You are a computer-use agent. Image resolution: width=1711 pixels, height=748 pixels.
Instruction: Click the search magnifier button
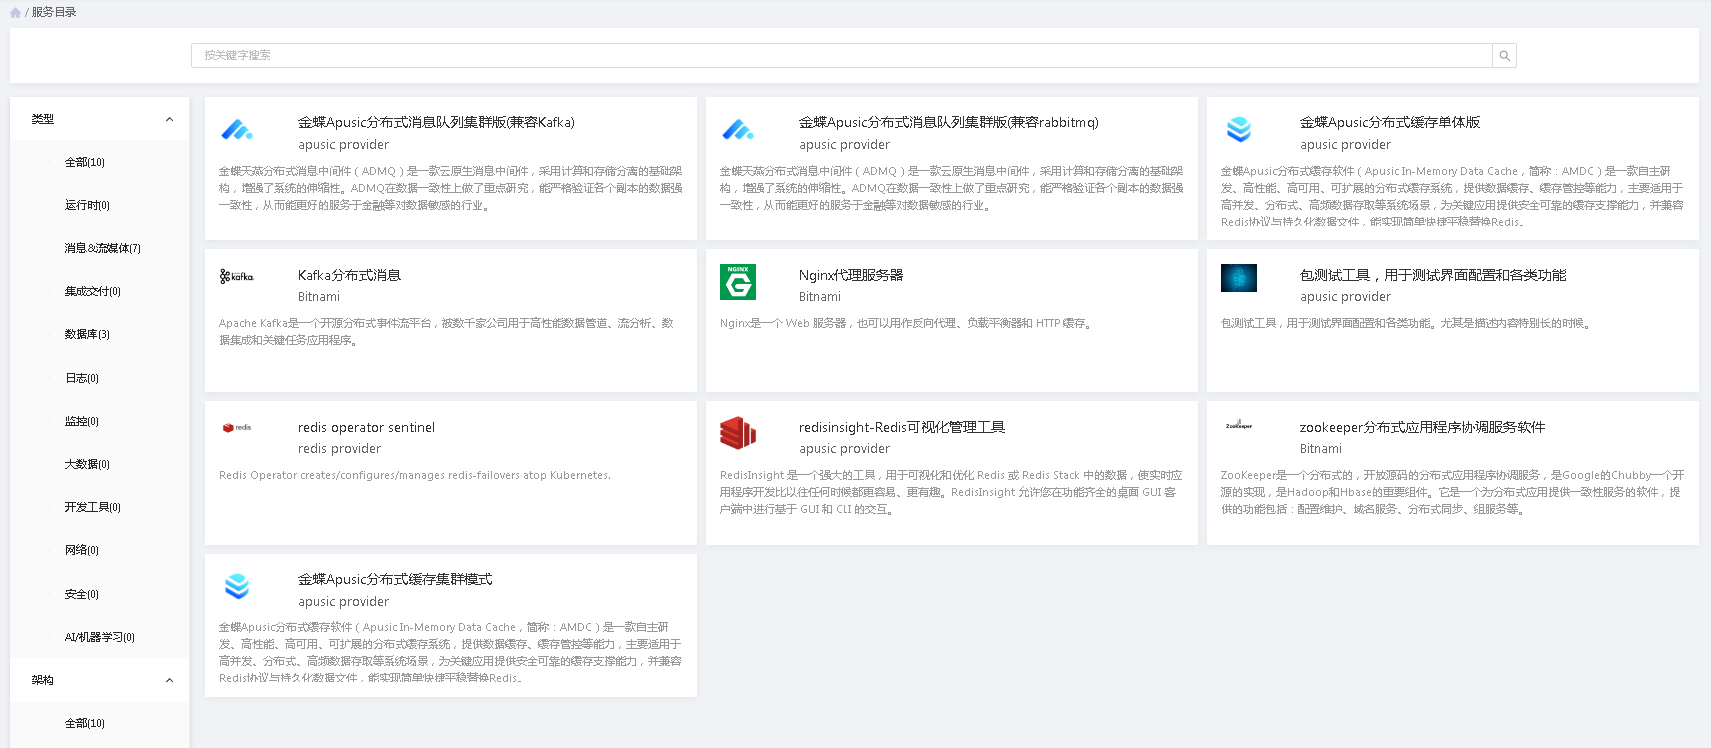(x=1504, y=56)
